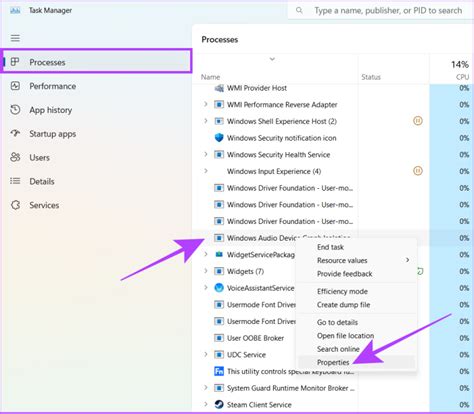Expand the Widgets (7) group
Screen dimensions: 474x414
pos(206,271)
